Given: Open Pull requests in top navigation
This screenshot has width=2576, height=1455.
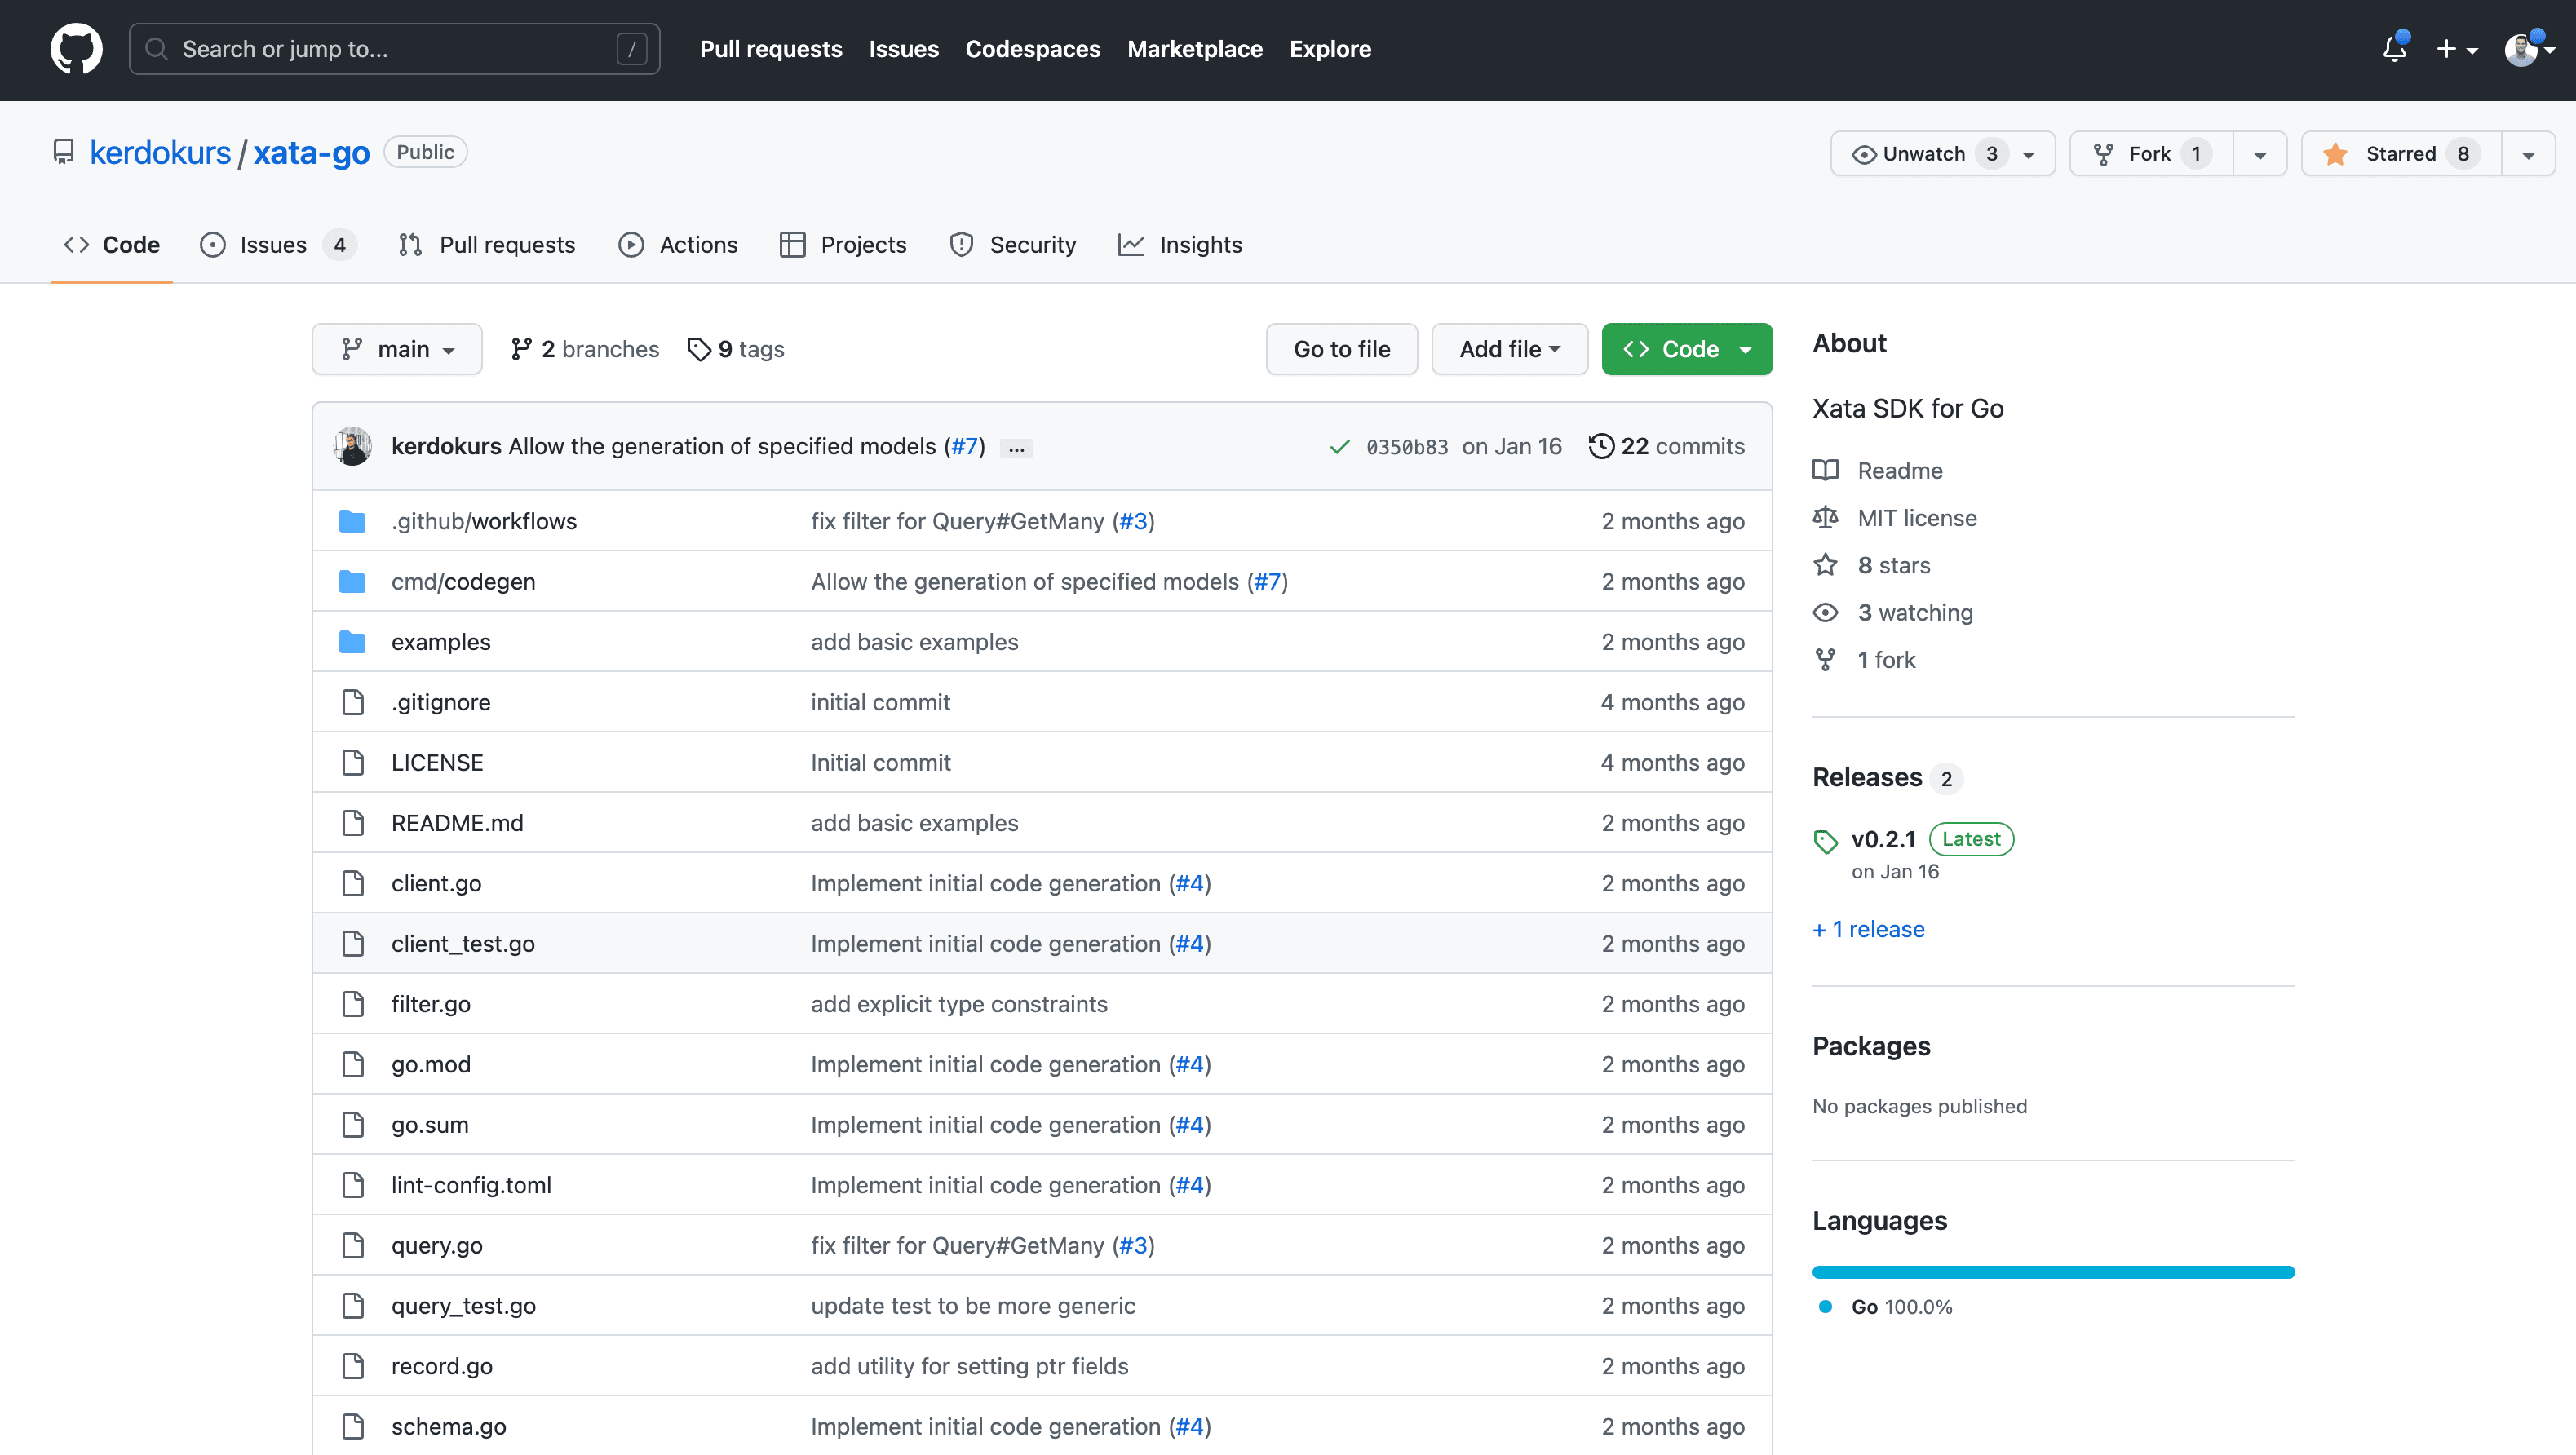Looking at the screenshot, I should (x=771, y=49).
